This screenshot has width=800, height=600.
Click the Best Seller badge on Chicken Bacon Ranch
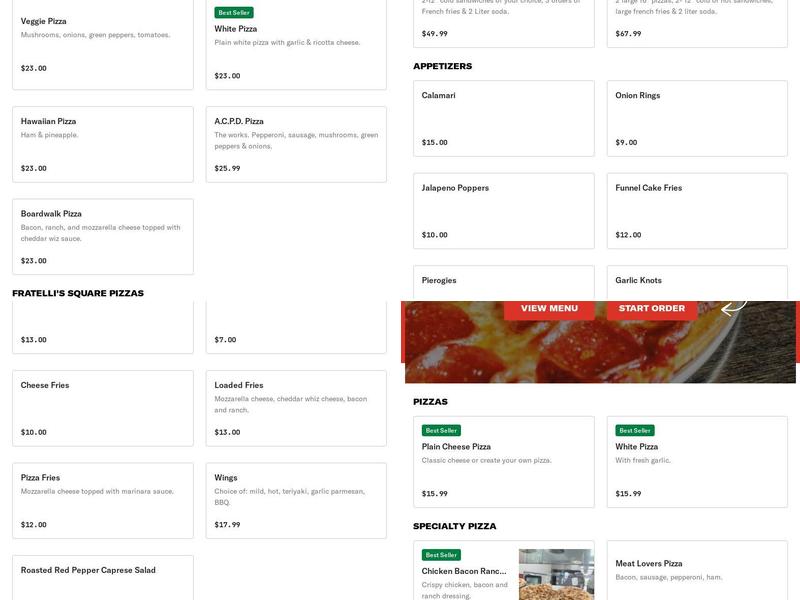point(440,554)
